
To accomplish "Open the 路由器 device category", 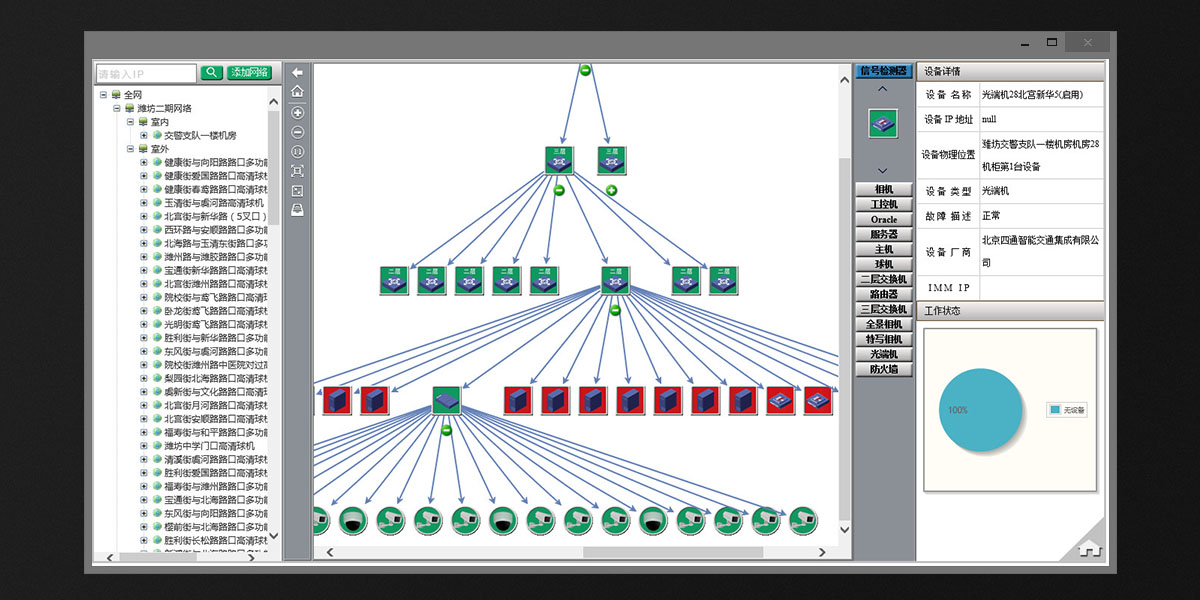I will pos(883,294).
